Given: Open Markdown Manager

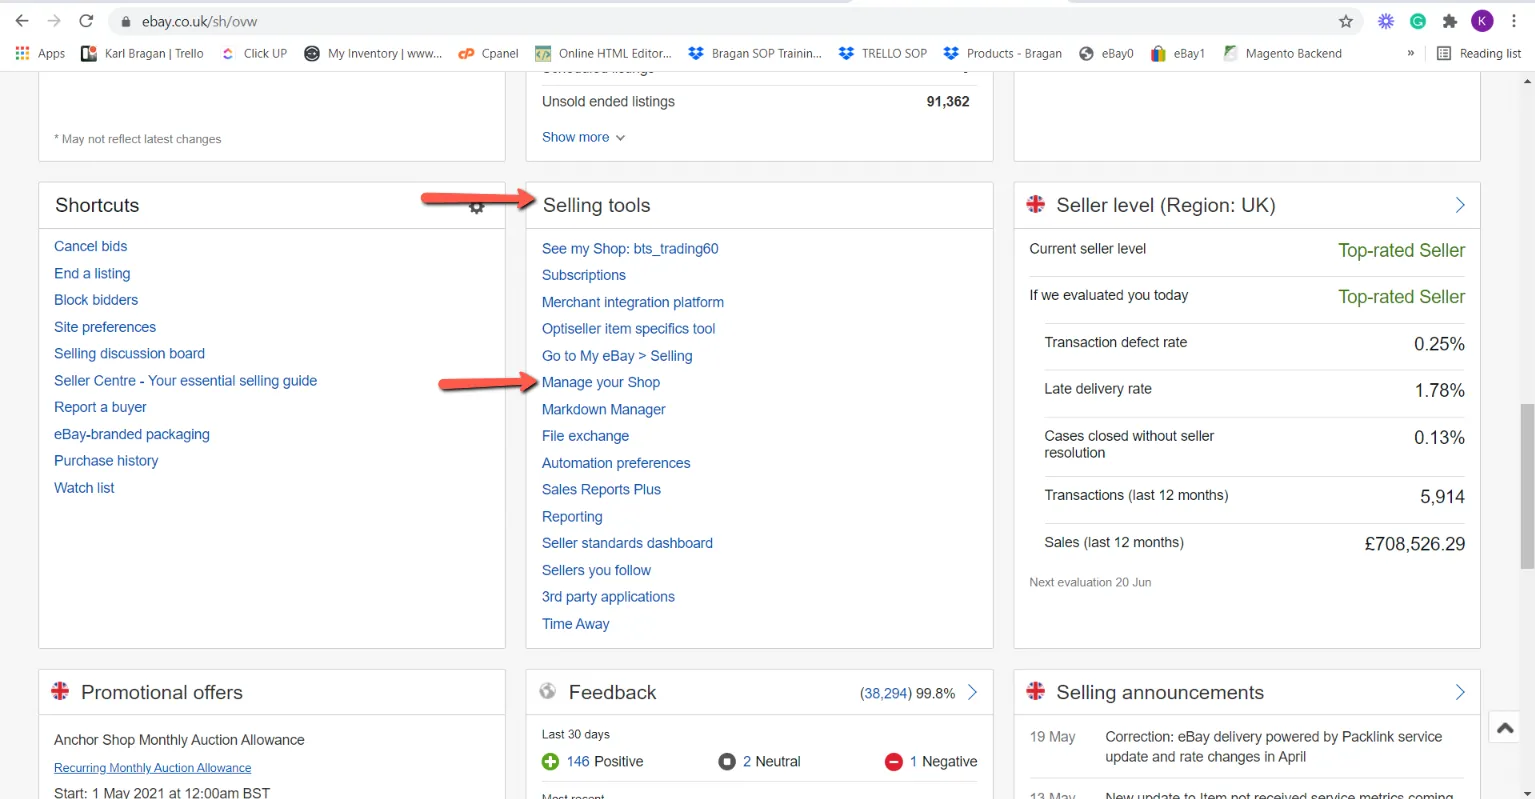Looking at the screenshot, I should point(603,409).
